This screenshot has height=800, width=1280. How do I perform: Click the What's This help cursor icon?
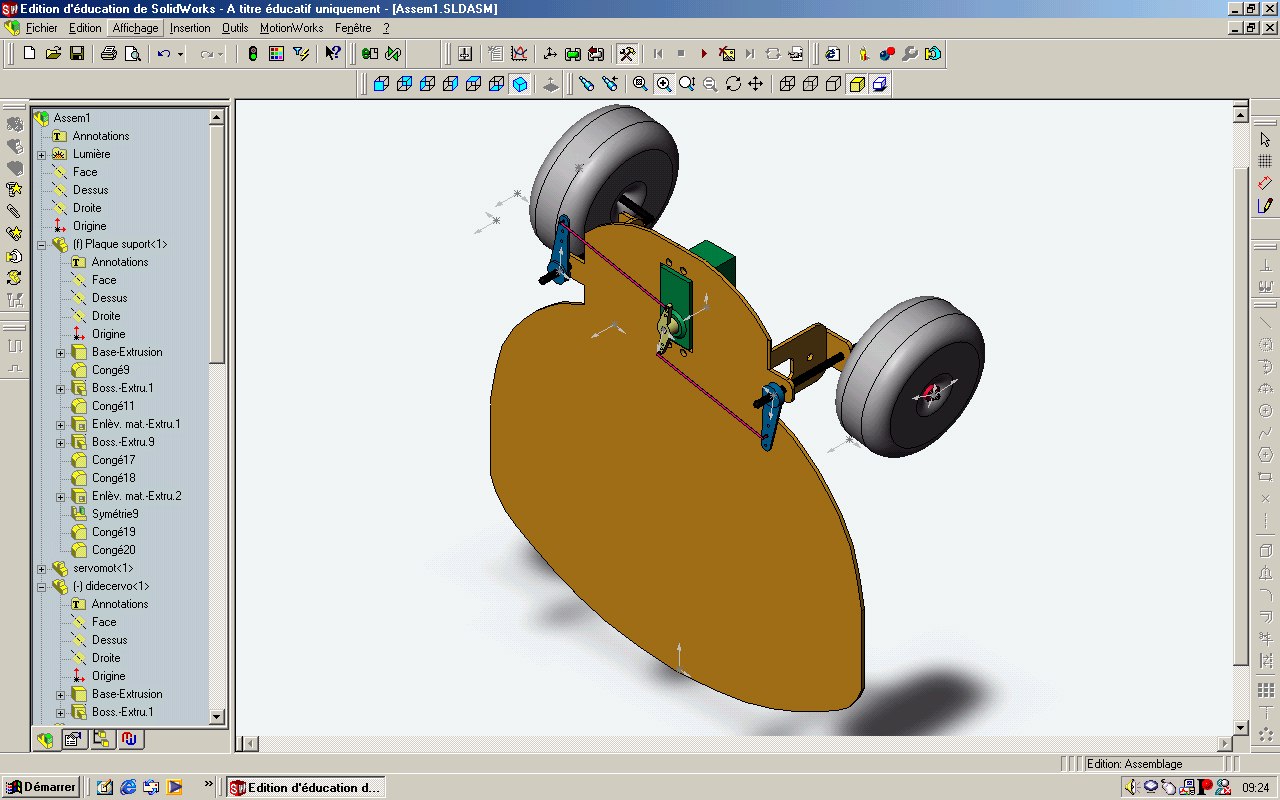coord(333,54)
